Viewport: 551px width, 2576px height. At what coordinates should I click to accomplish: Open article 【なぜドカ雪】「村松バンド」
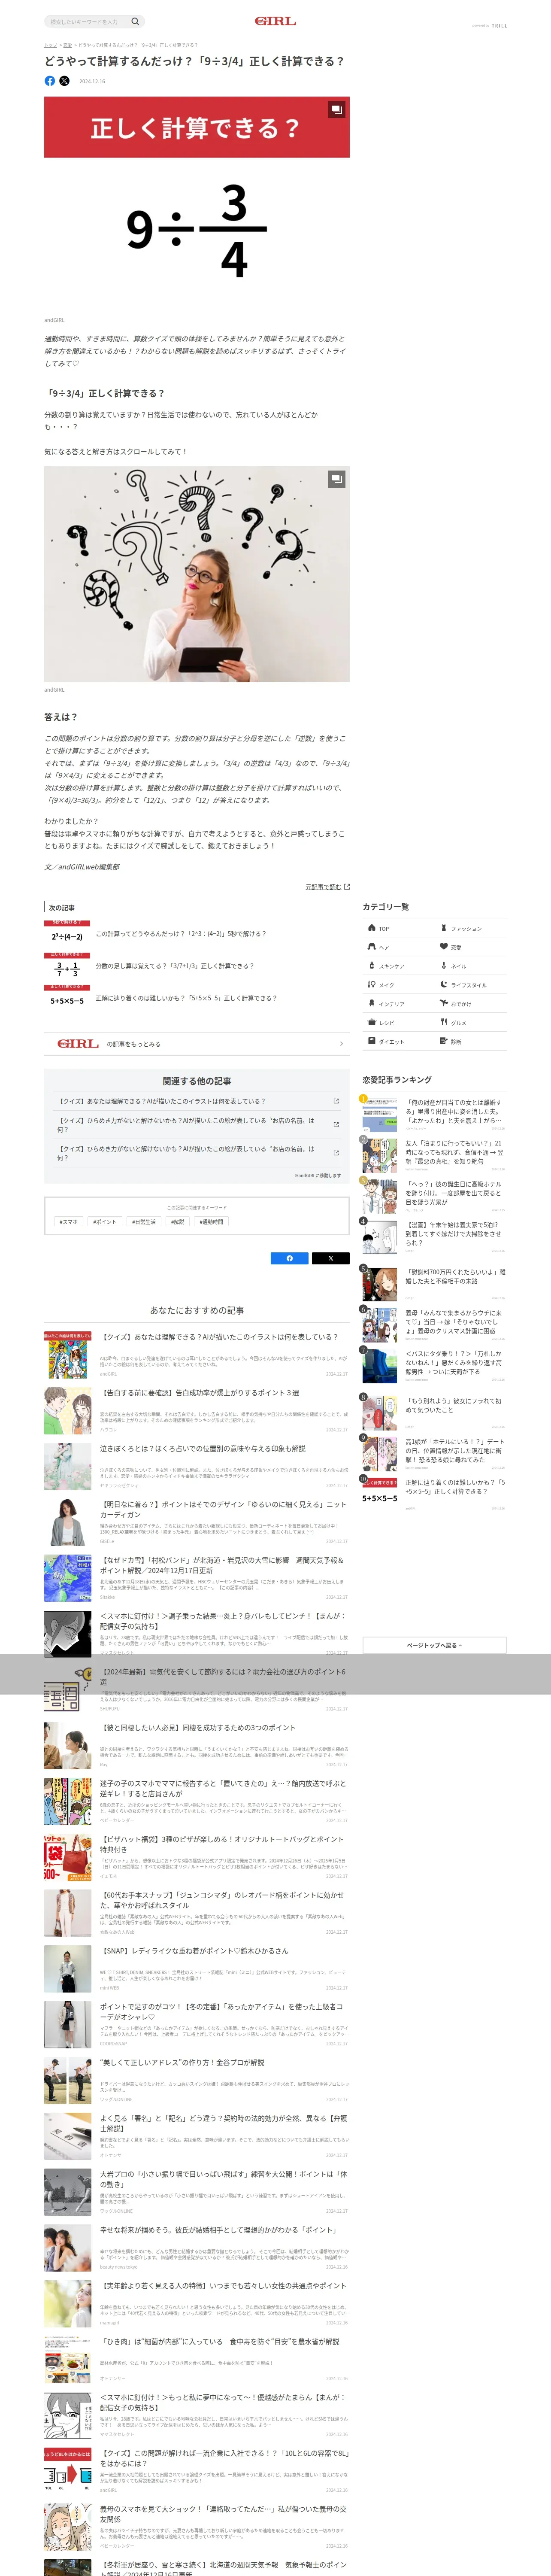pyautogui.click(x=221, y=1565)
